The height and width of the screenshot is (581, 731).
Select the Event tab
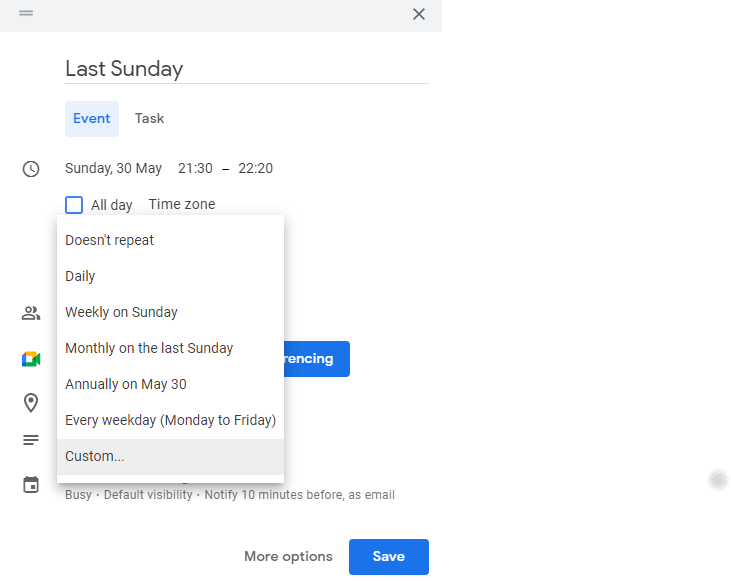[x=92, y=118]
